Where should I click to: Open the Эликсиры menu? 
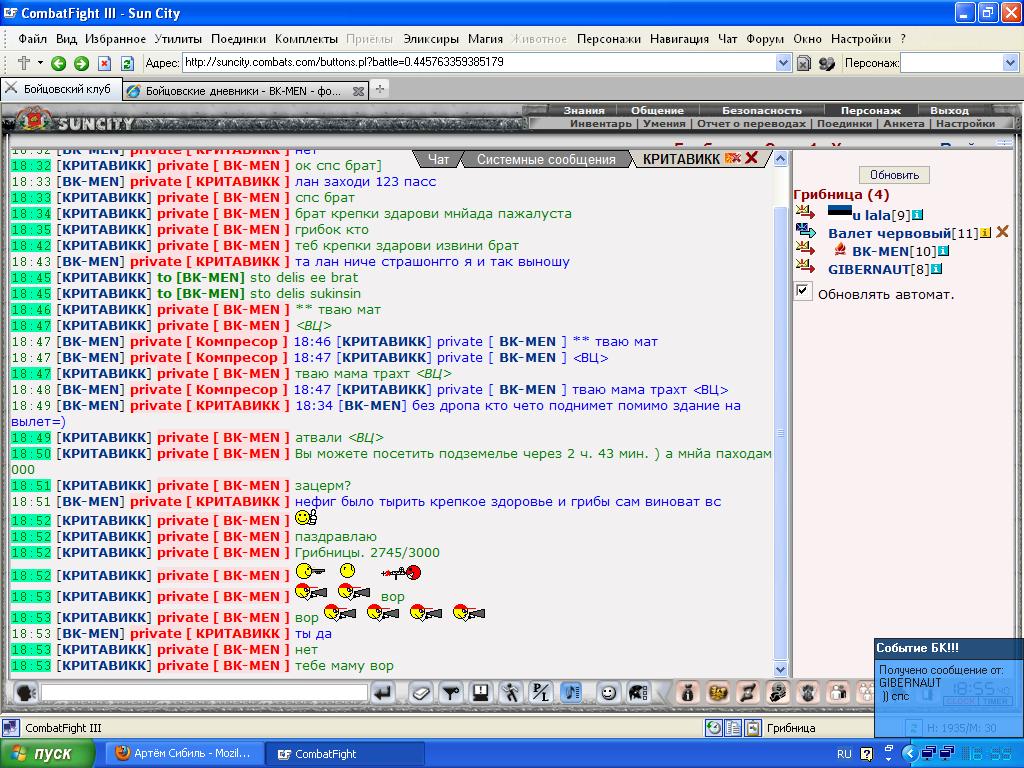click(x=430, y=39)
